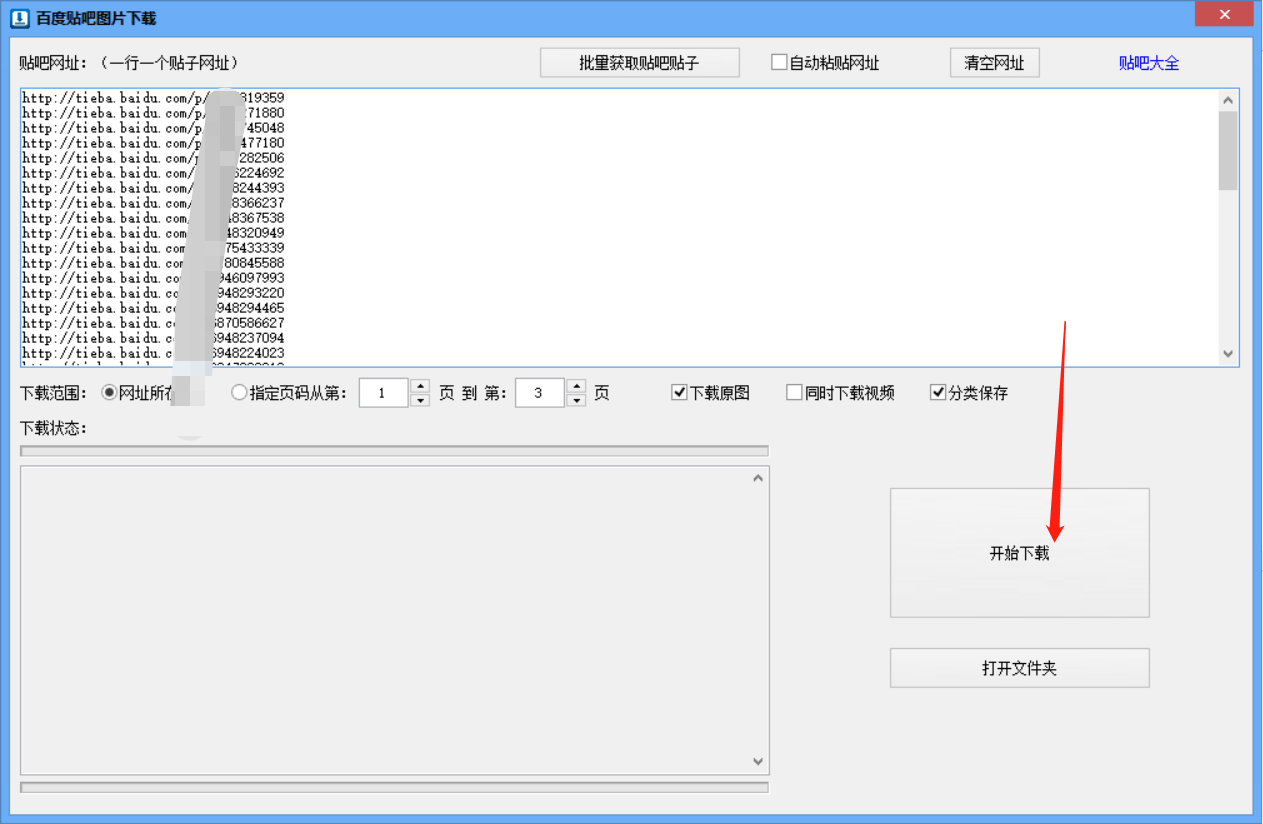Click the end page number field showing 3
Viewport: 1263px width, 824px height.
539,392
